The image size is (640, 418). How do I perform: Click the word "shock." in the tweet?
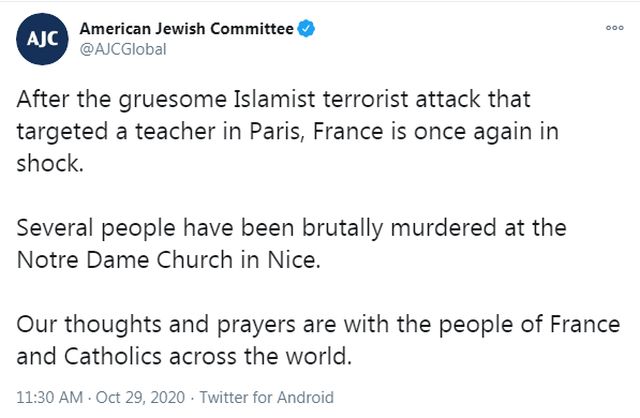(49, 161)
